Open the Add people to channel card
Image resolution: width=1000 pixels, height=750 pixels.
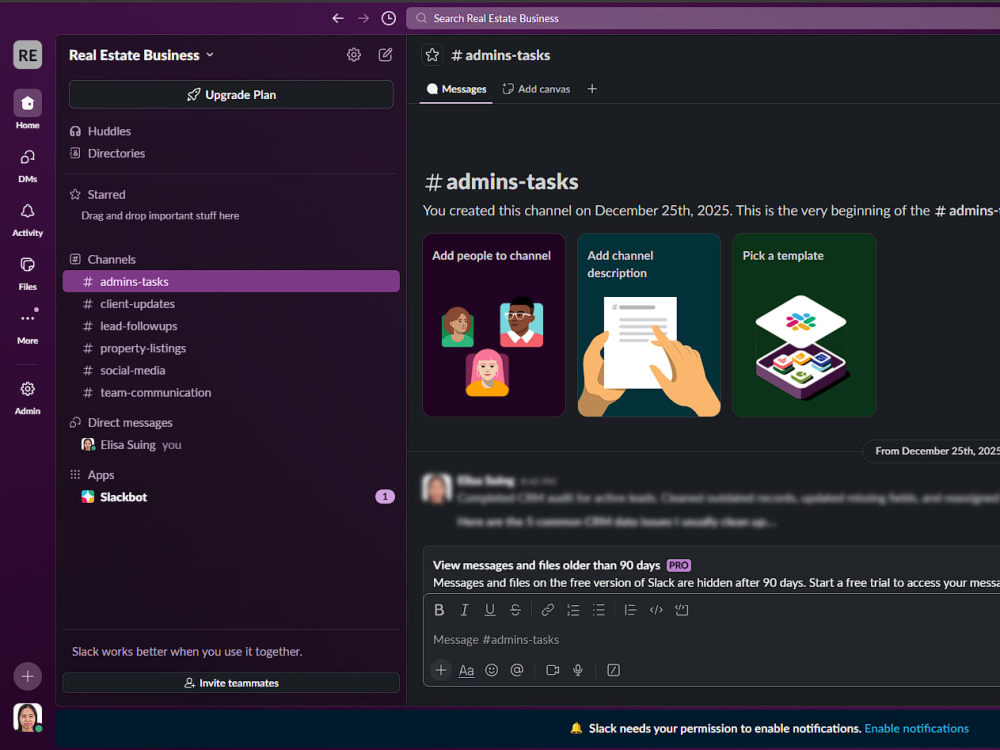click(x=494, y=325)
